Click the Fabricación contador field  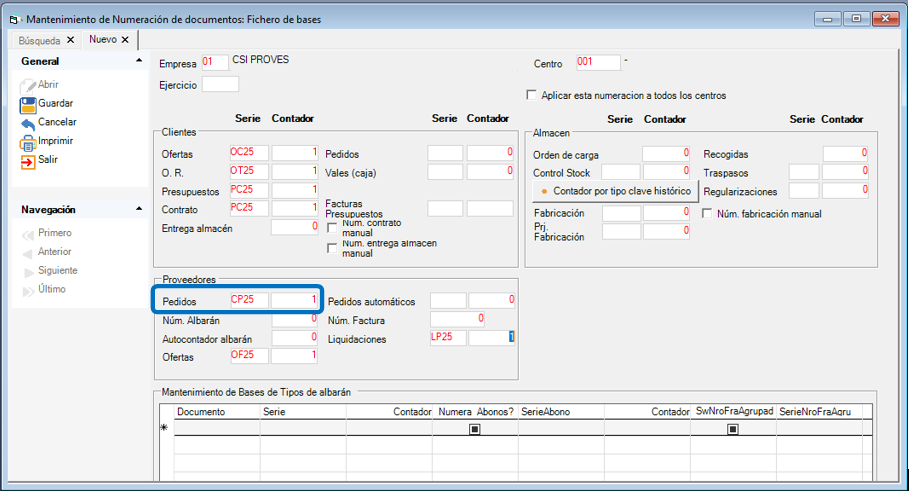coord(666,213)
